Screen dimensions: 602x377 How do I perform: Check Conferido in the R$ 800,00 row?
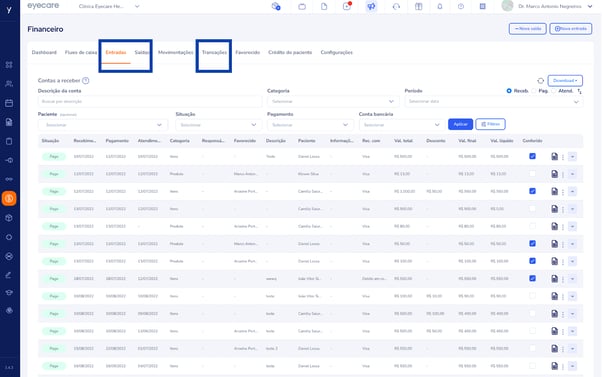pyautogui.click(x=533, y=208)
